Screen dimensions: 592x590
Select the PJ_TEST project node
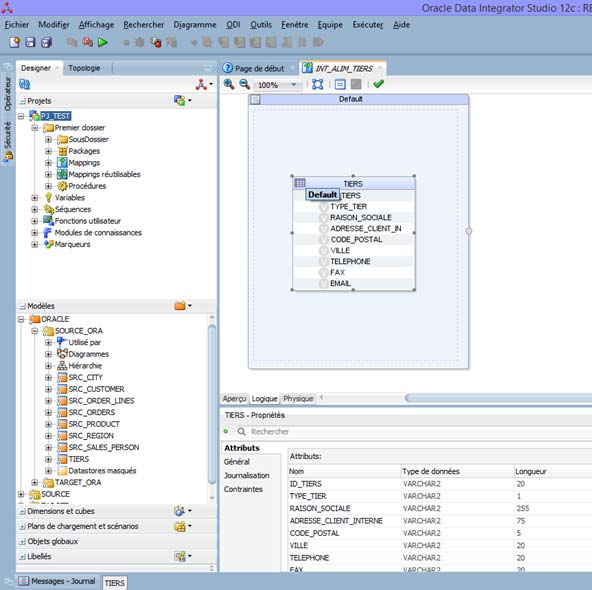56,116
